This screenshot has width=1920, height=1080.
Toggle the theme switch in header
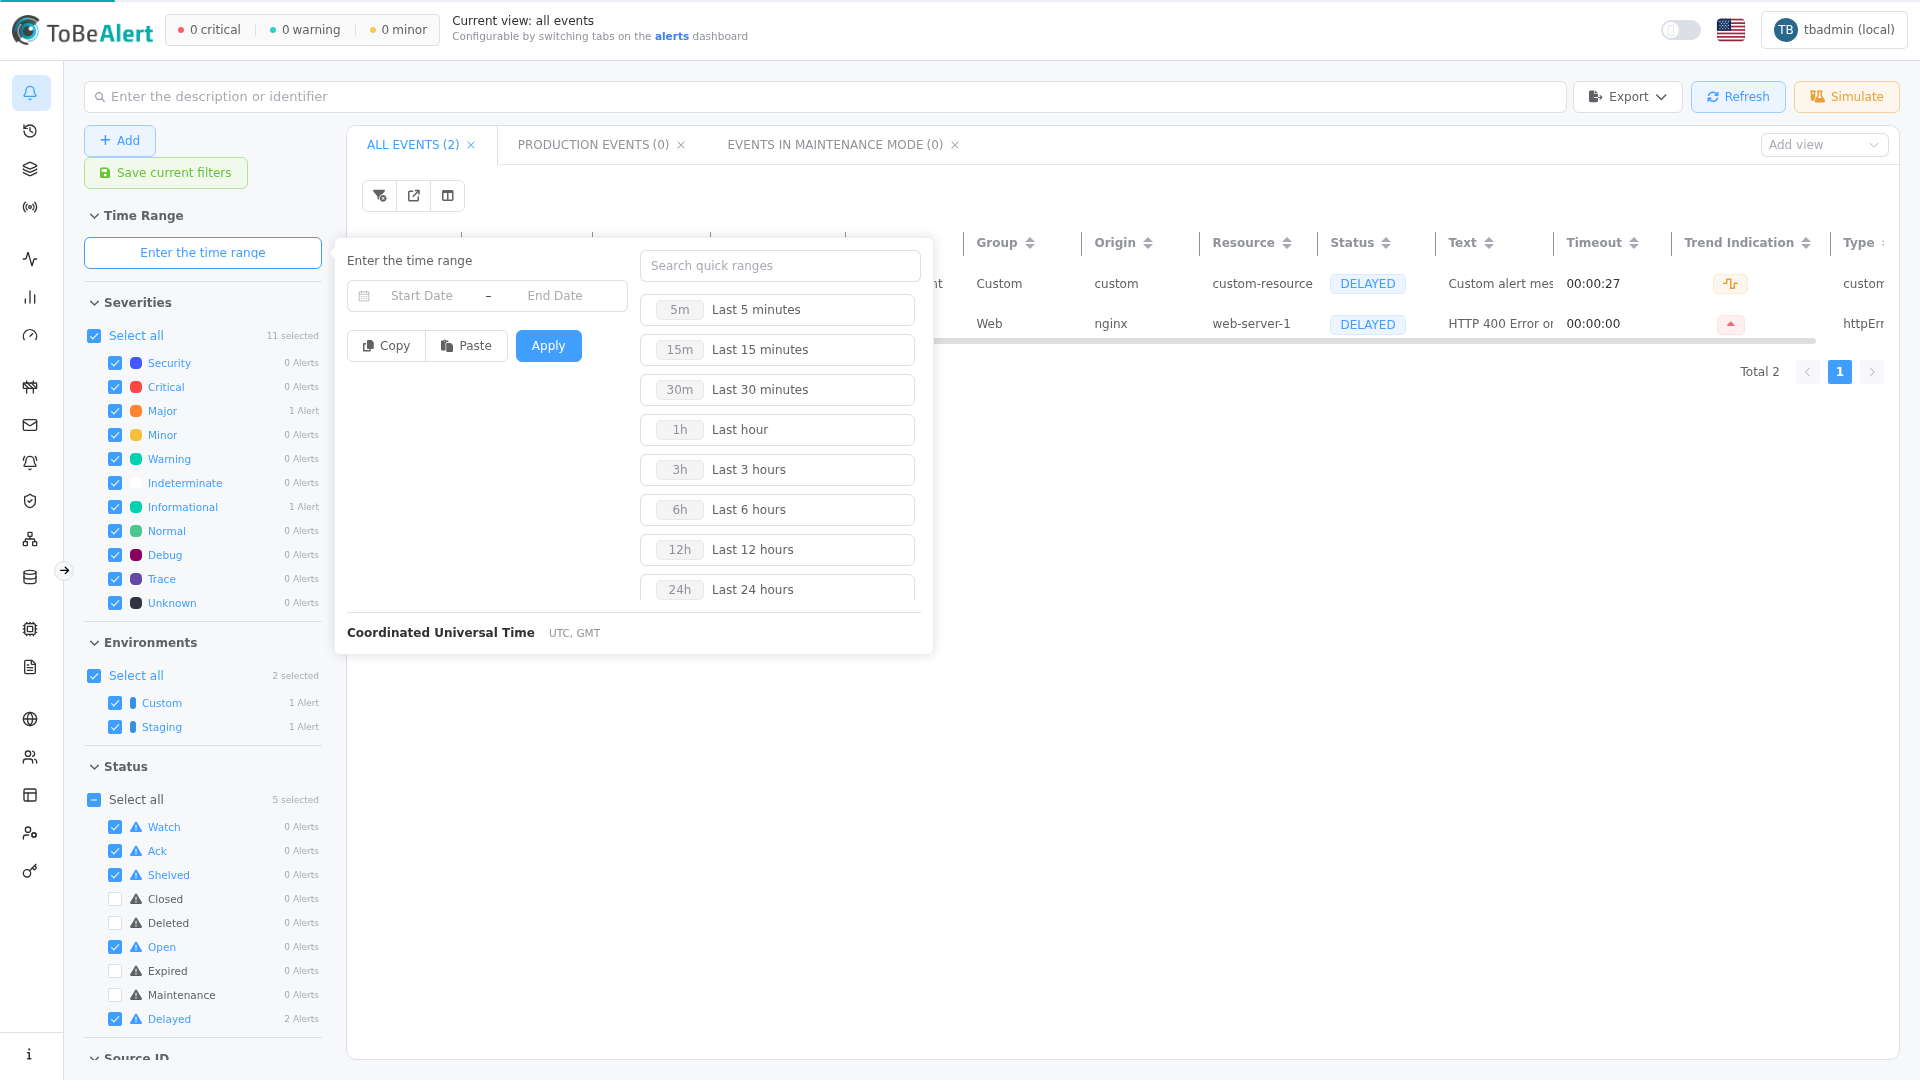click(x=1681, y=30)
